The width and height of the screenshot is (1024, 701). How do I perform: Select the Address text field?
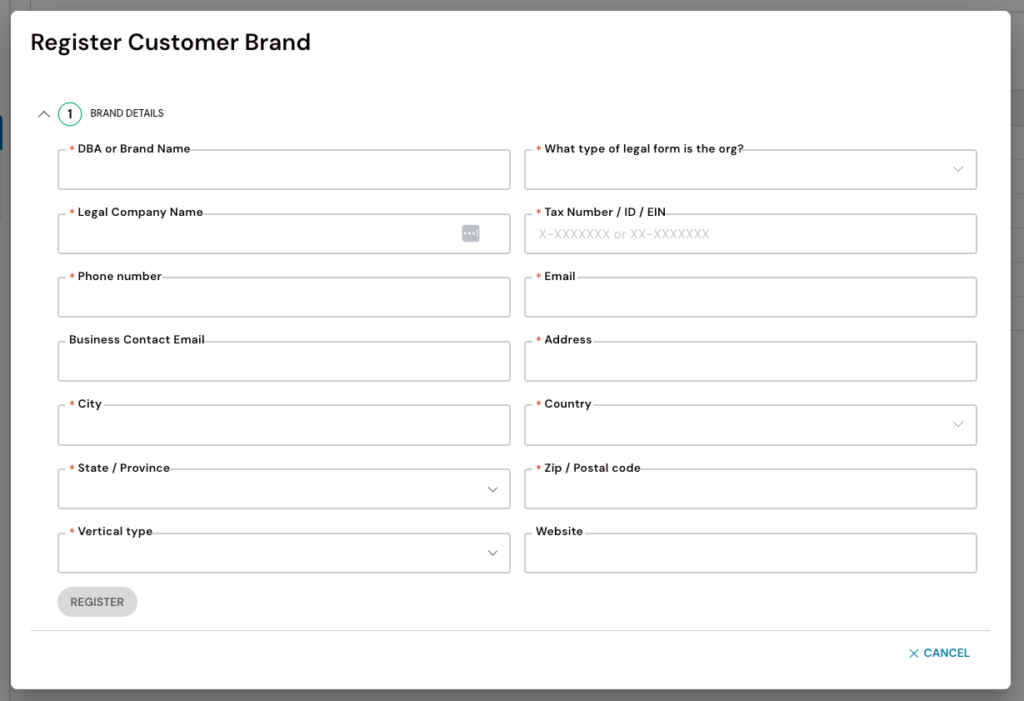tap(750, 362)
